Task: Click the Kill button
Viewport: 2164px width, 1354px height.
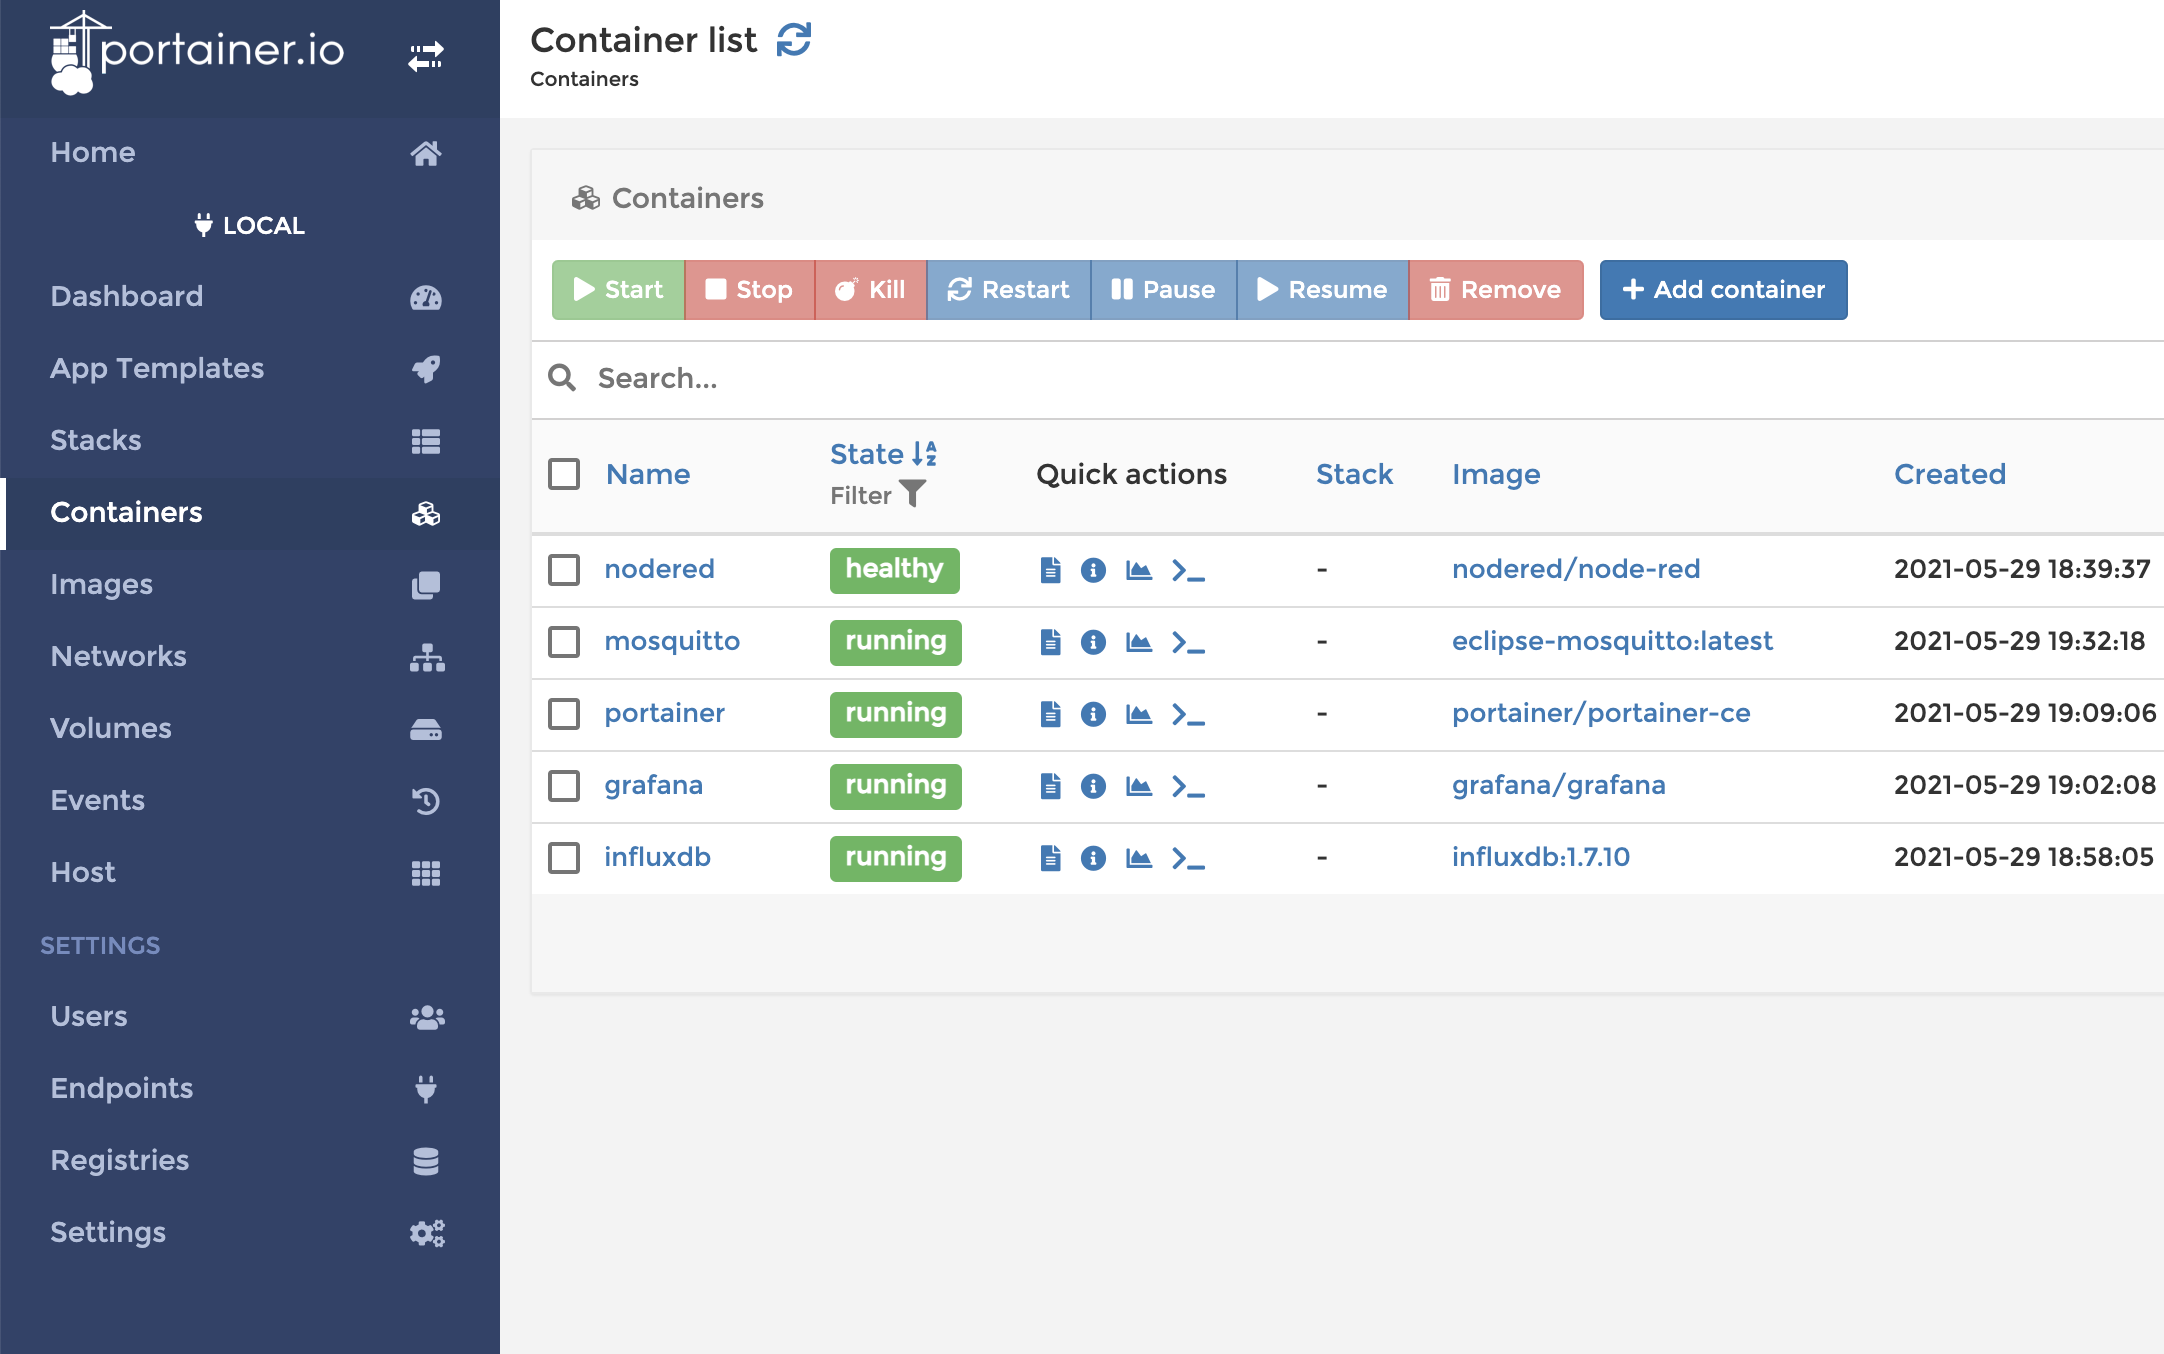Action: coord(871,290)
